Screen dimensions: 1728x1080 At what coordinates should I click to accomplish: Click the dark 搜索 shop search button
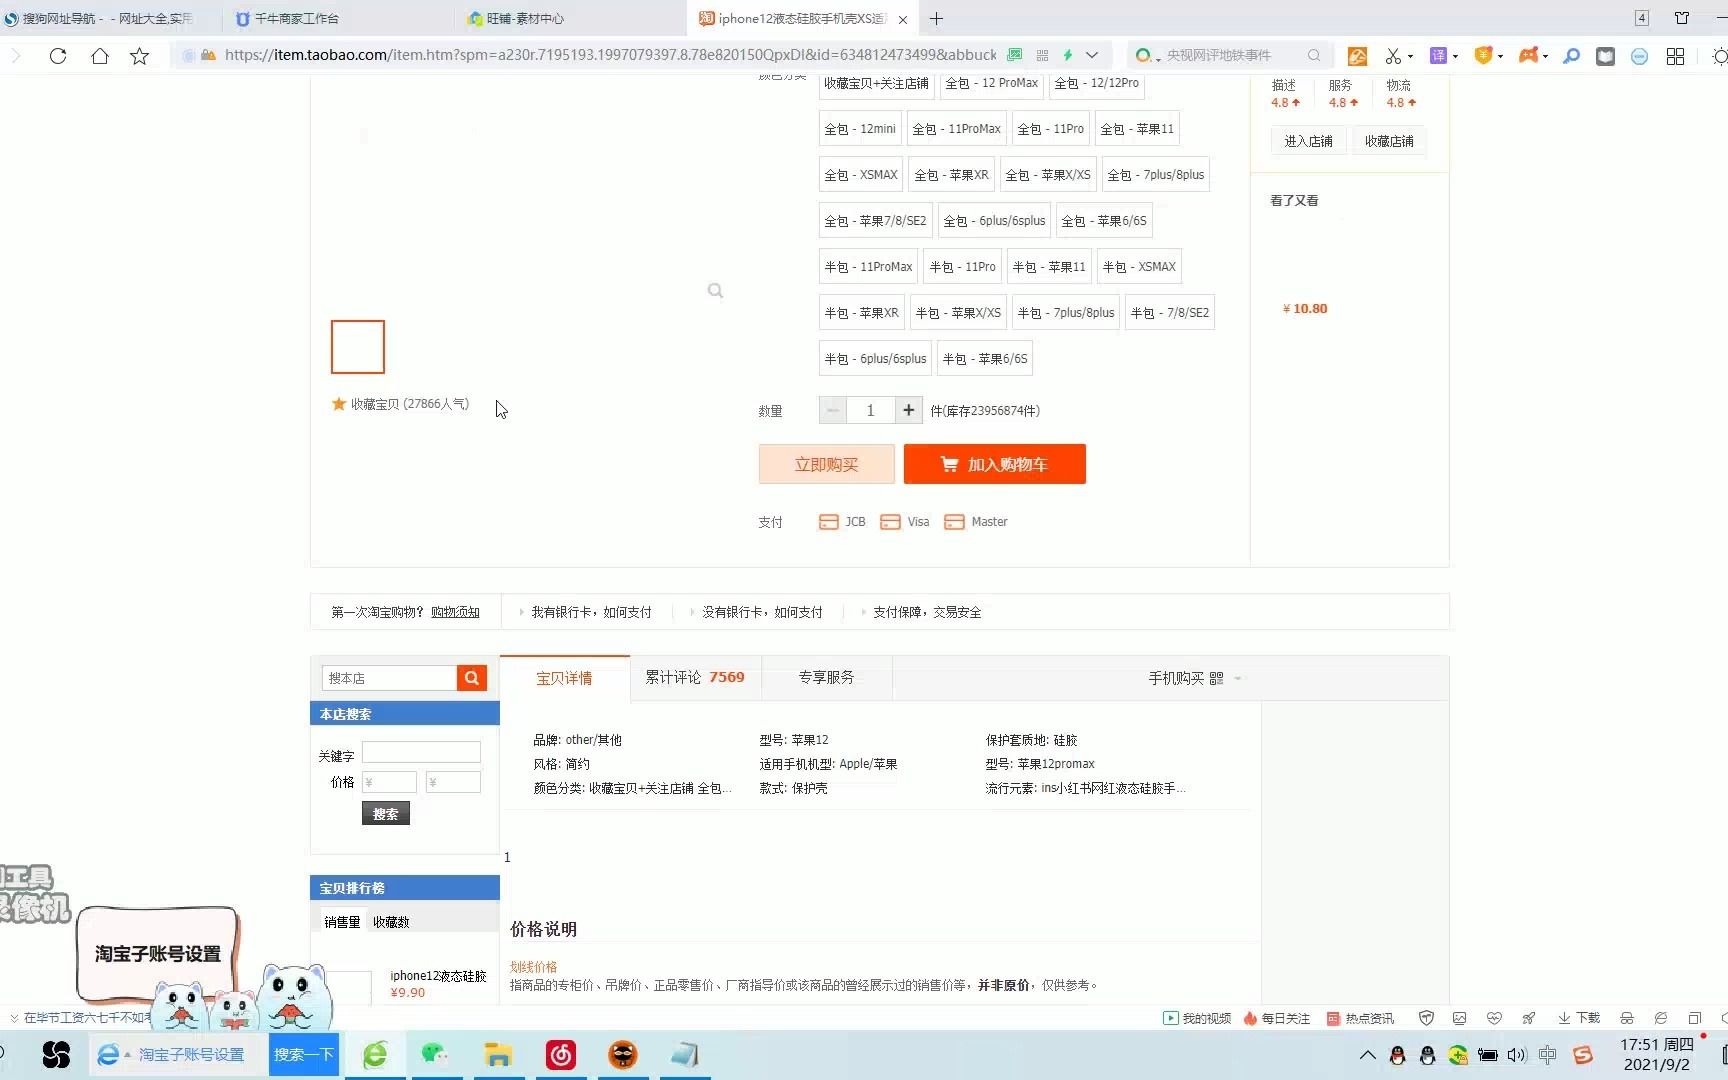(385, 814)
